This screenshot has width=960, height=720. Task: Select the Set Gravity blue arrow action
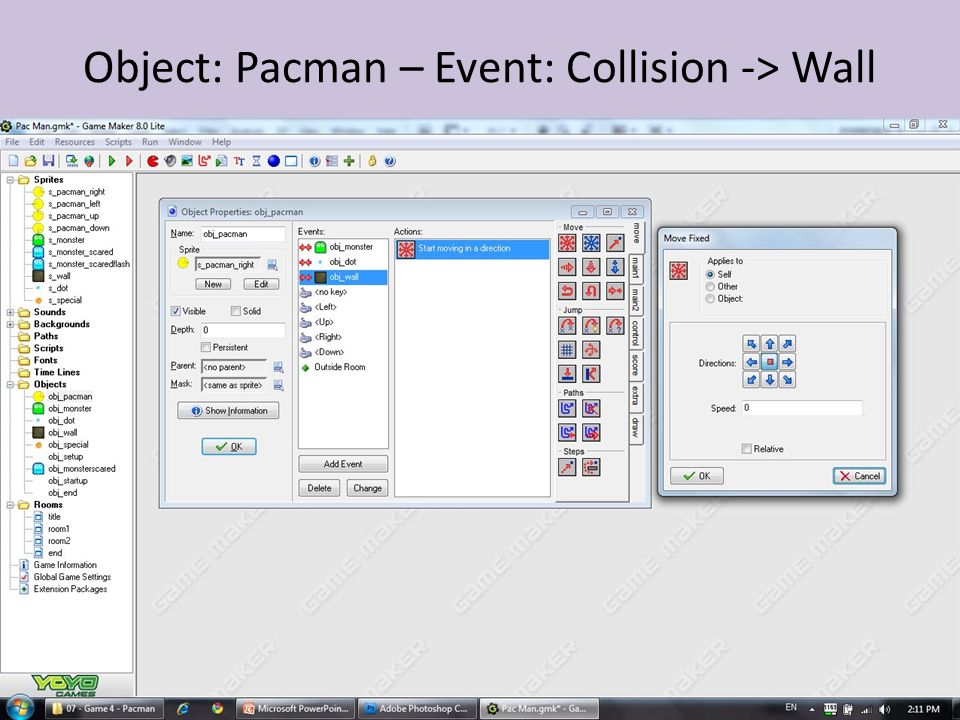[x=615, y=267]
